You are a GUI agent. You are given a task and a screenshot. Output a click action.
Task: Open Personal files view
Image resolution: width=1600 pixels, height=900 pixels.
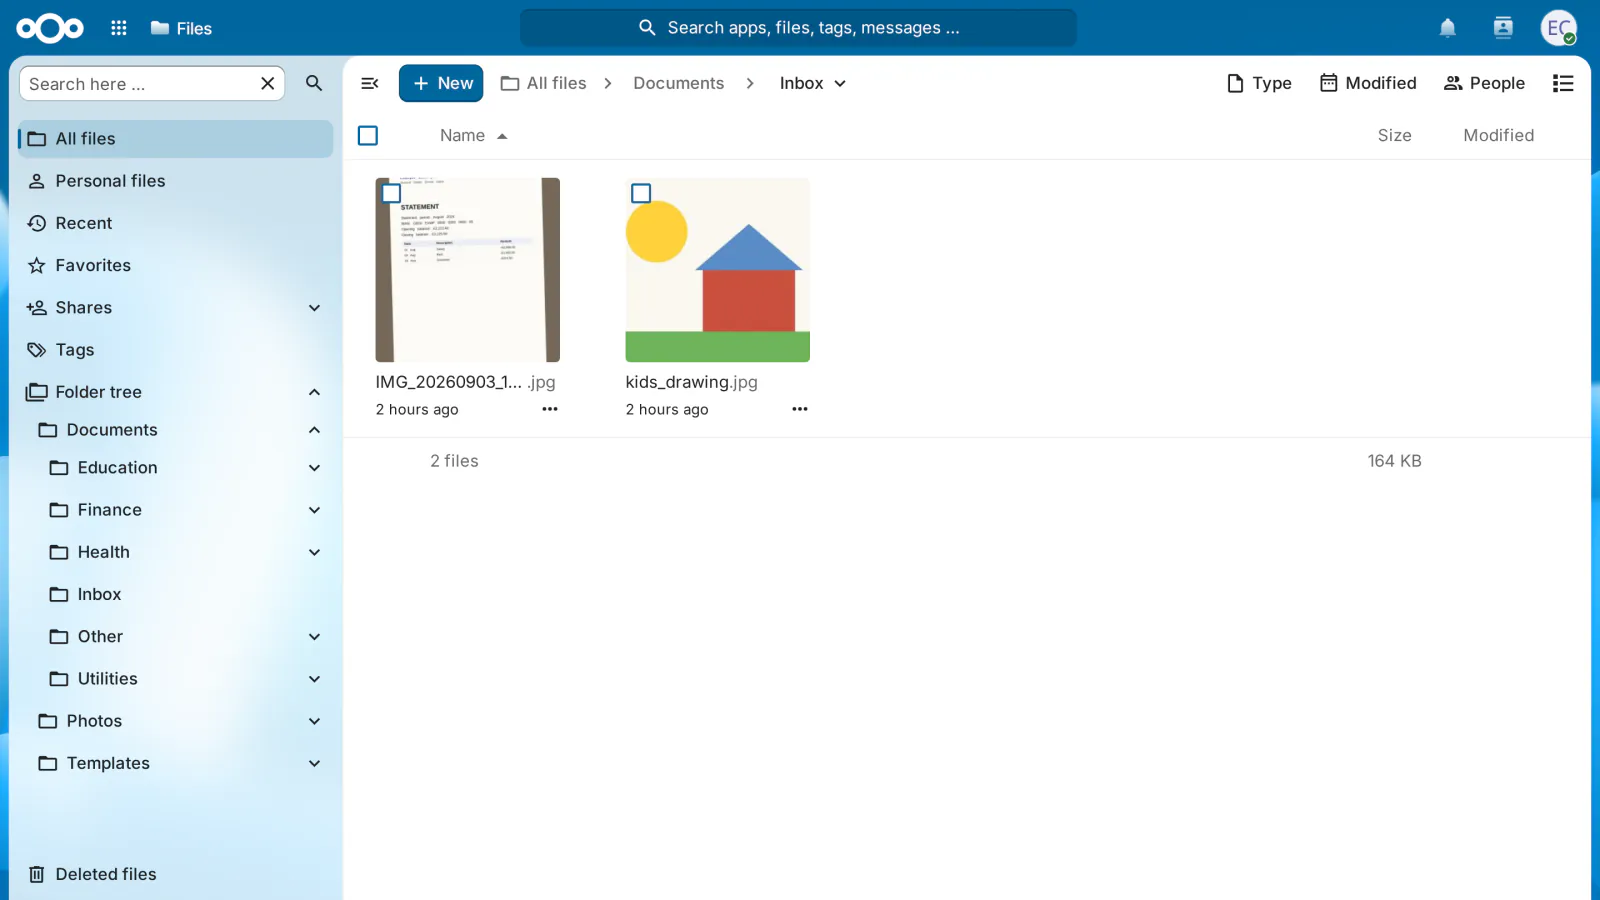point(176,181)
